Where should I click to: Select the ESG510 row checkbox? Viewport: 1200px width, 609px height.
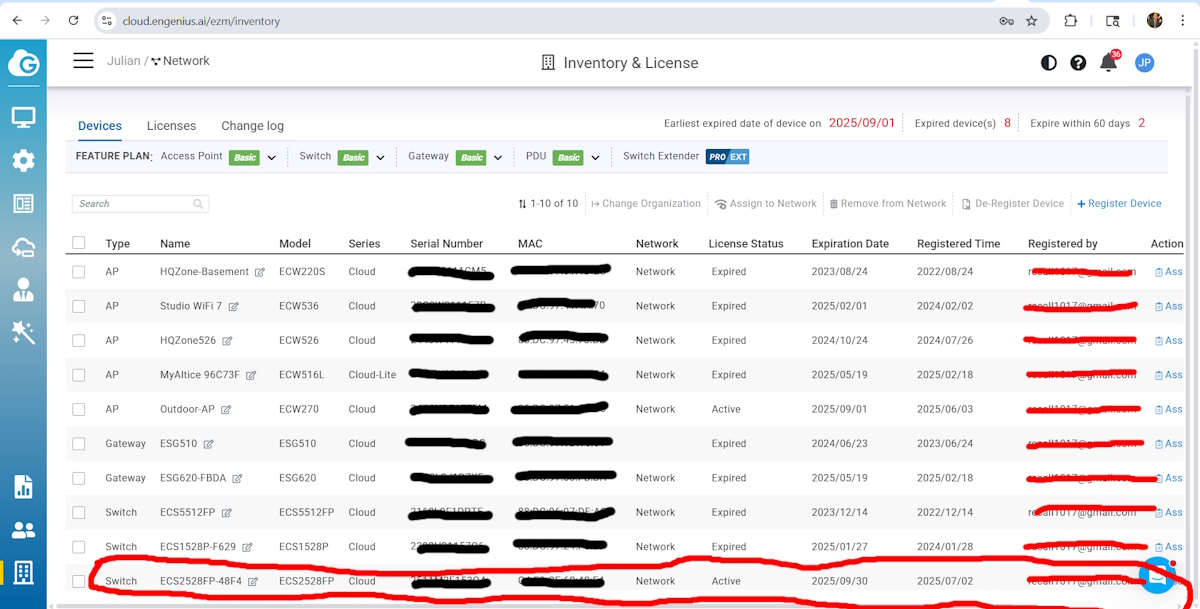[79, 443]
